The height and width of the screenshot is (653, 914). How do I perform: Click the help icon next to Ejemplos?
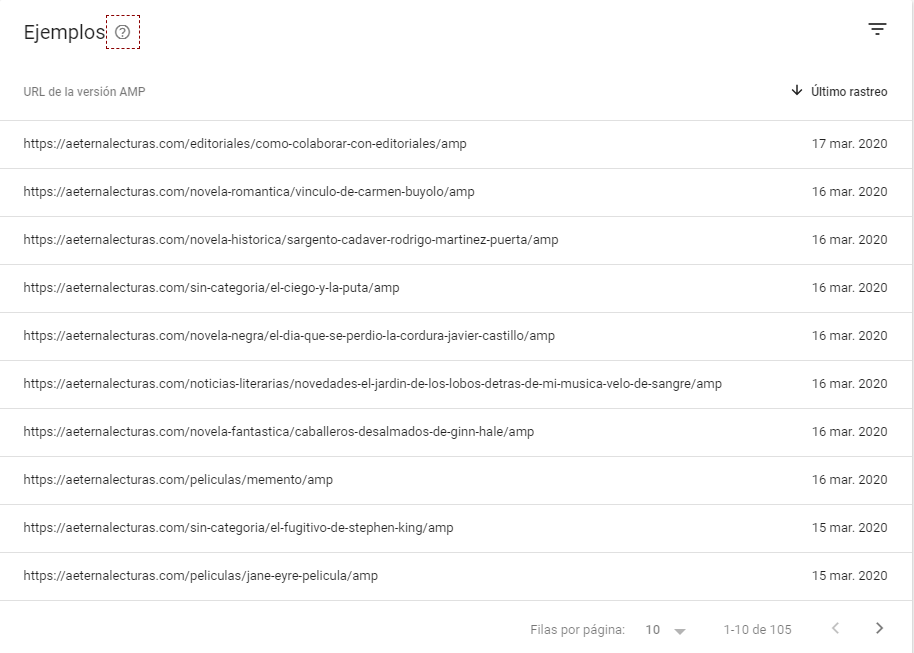coord(122,32)
